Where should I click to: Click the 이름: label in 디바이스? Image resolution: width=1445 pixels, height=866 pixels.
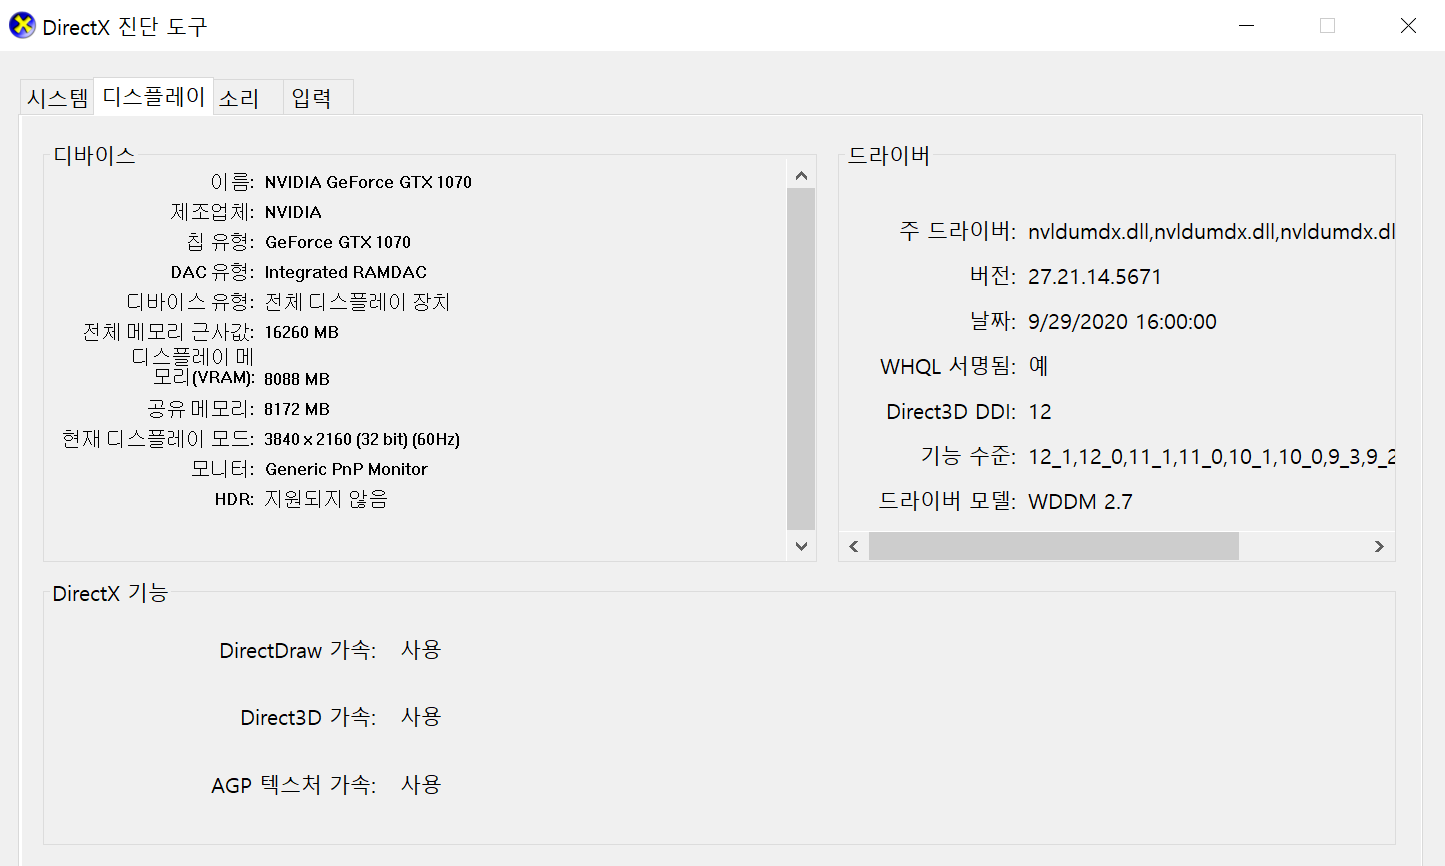pos(232,182)
